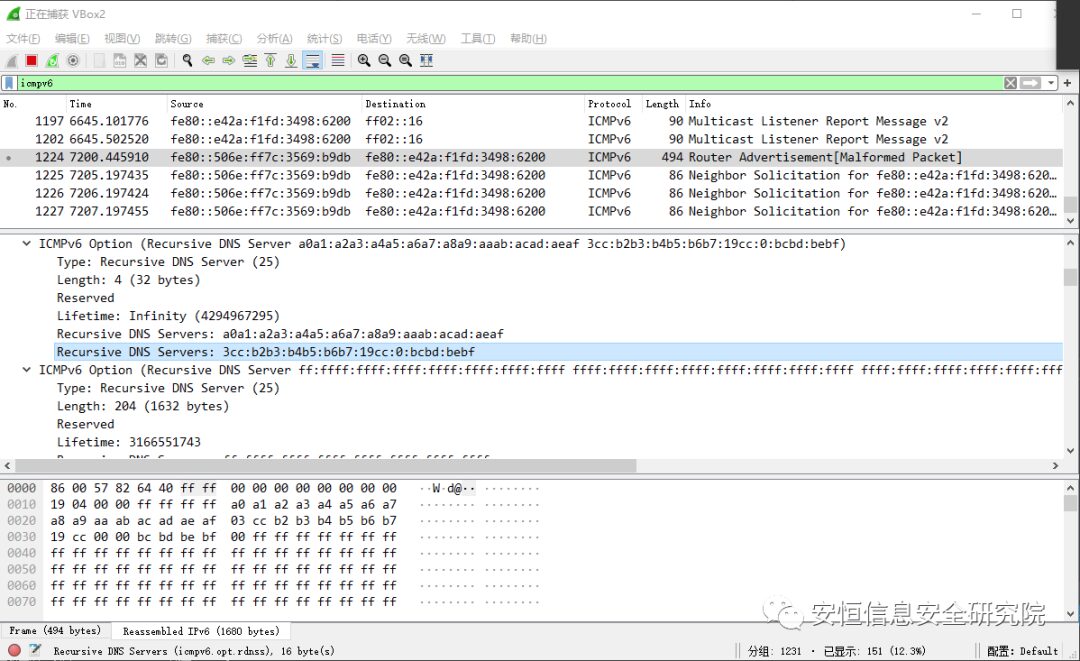Image resolution: width=1080 pixels, height=661 pixels.
Task: Go back to previous packet arrow
Action: [208, 61]
